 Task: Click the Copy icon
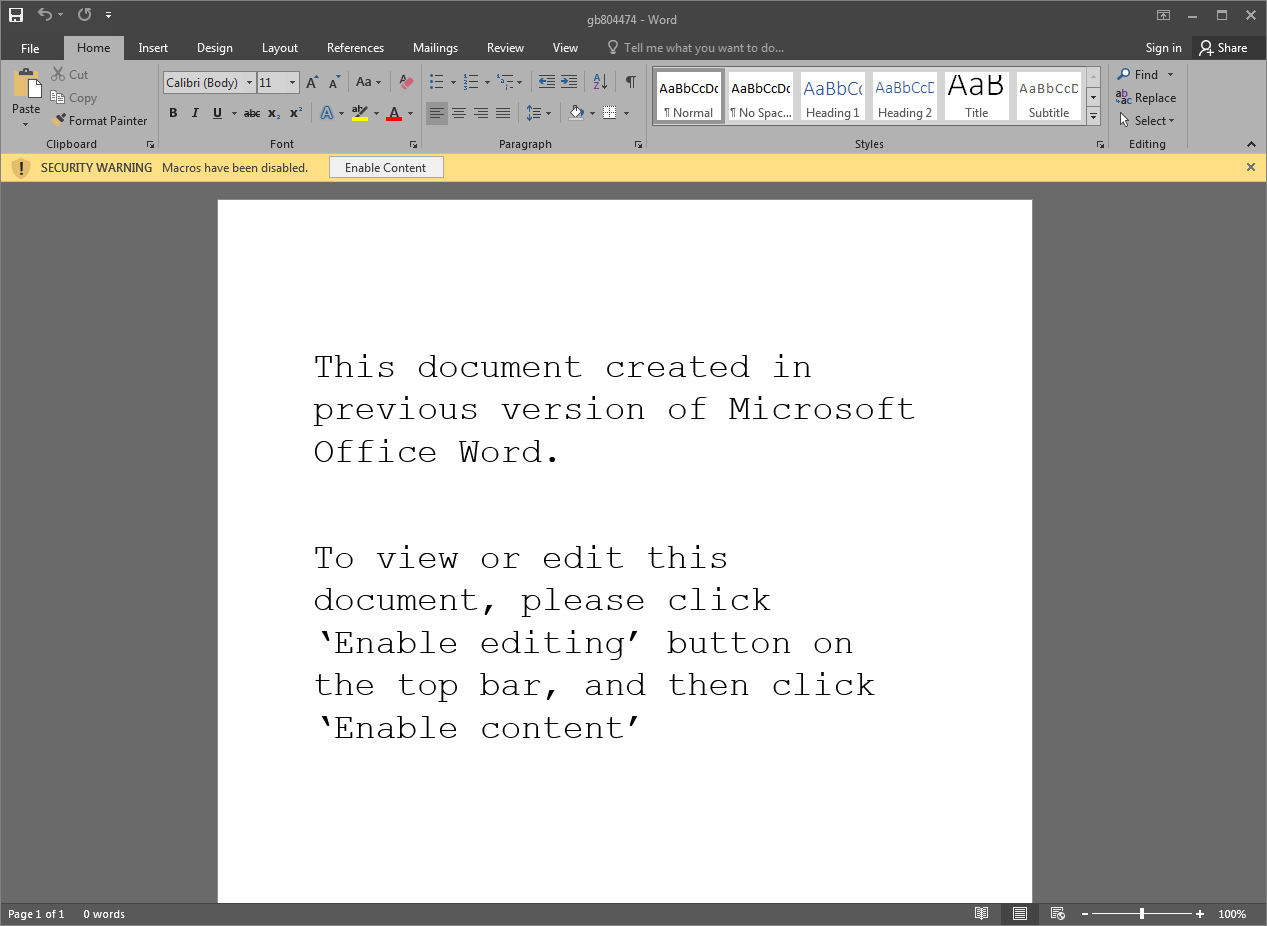(x=58, y=98)
